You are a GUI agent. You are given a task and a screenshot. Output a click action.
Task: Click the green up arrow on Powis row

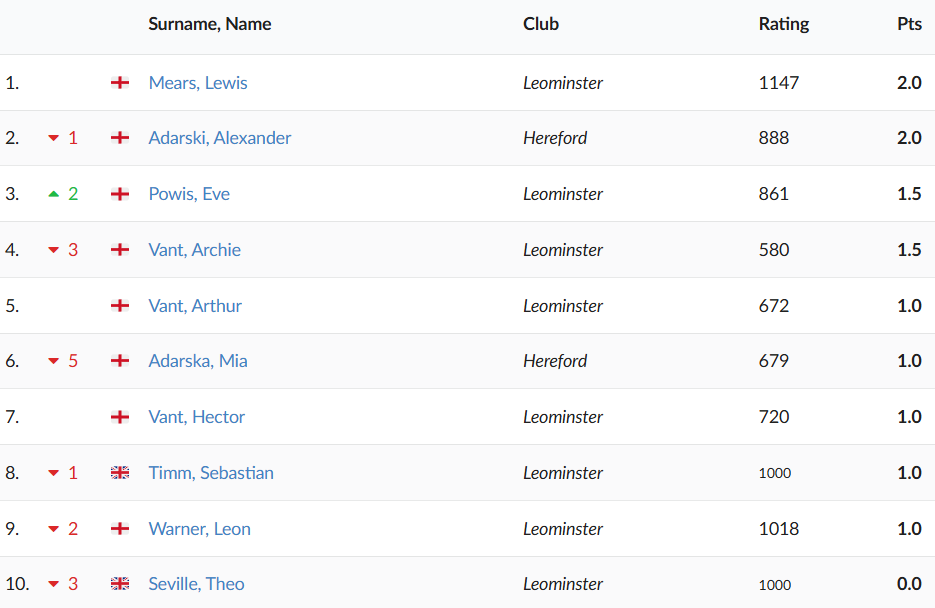54,194
